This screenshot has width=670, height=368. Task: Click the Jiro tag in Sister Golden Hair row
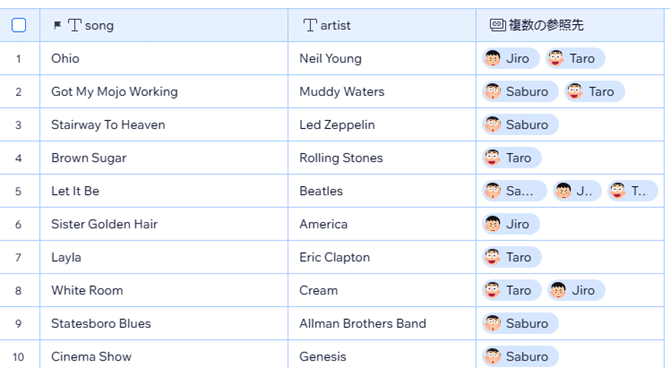[511, 224]
